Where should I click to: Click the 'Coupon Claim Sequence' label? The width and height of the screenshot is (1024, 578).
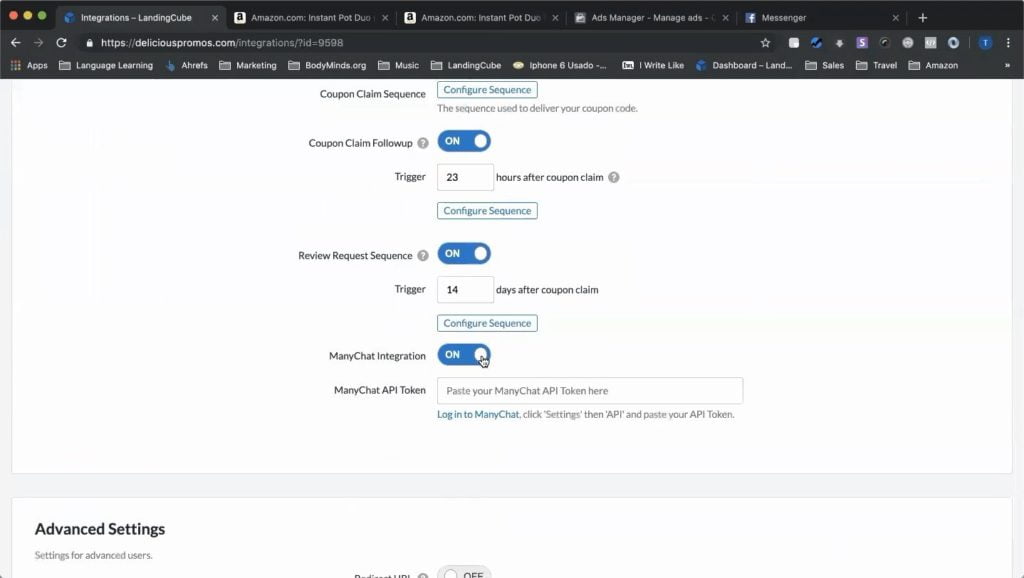(372, 93)
